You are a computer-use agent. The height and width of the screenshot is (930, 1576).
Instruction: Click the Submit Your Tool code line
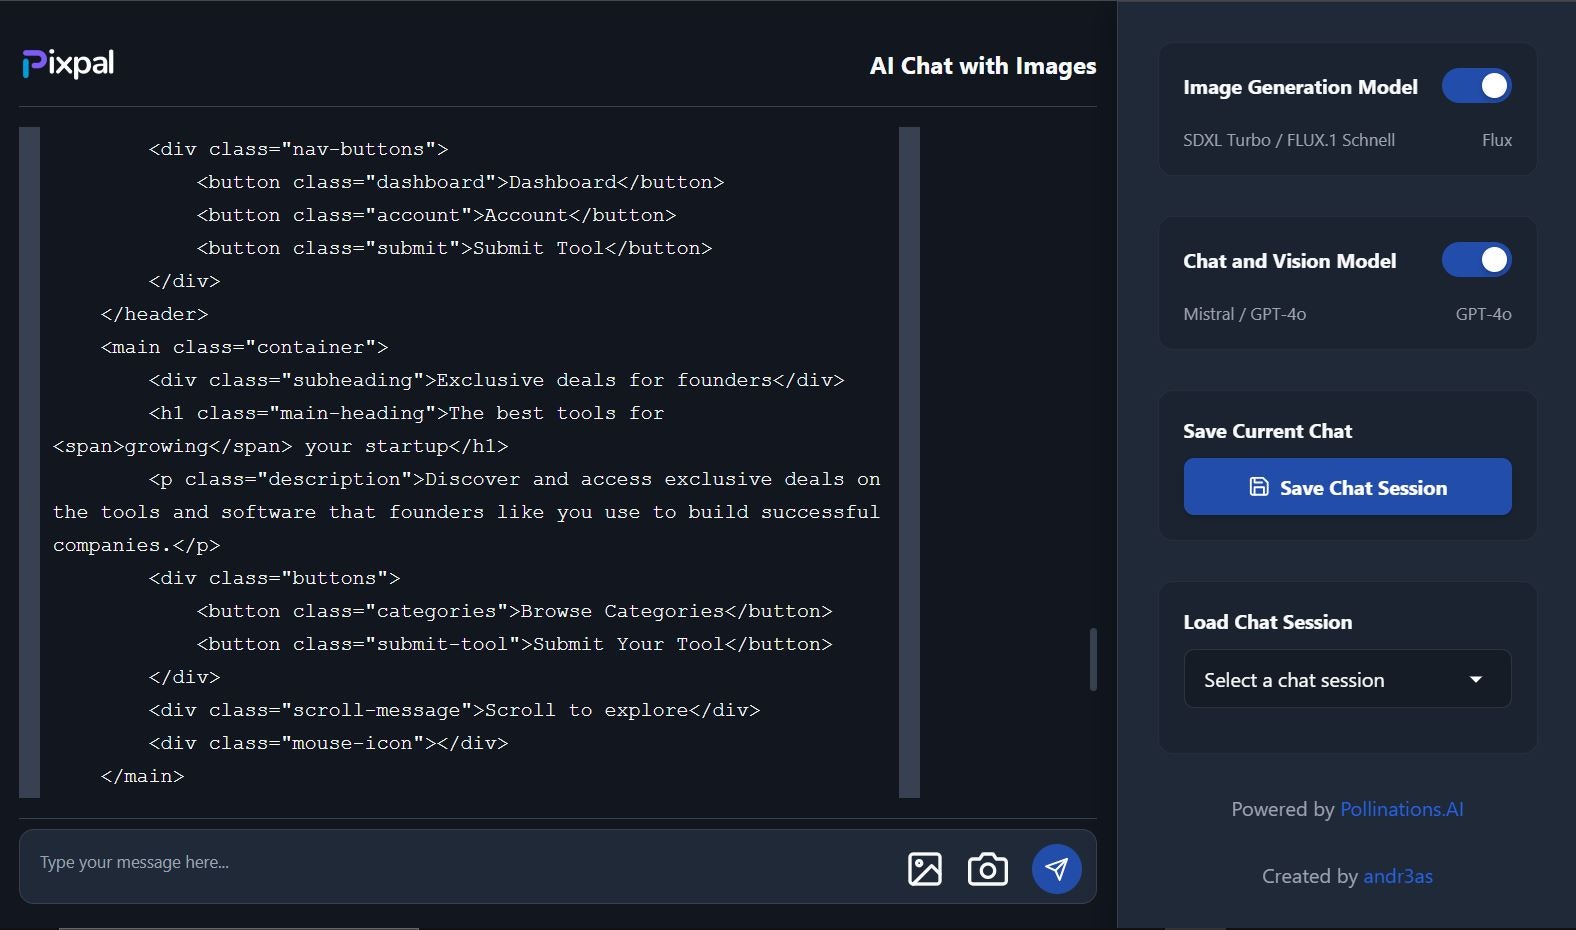514,644
